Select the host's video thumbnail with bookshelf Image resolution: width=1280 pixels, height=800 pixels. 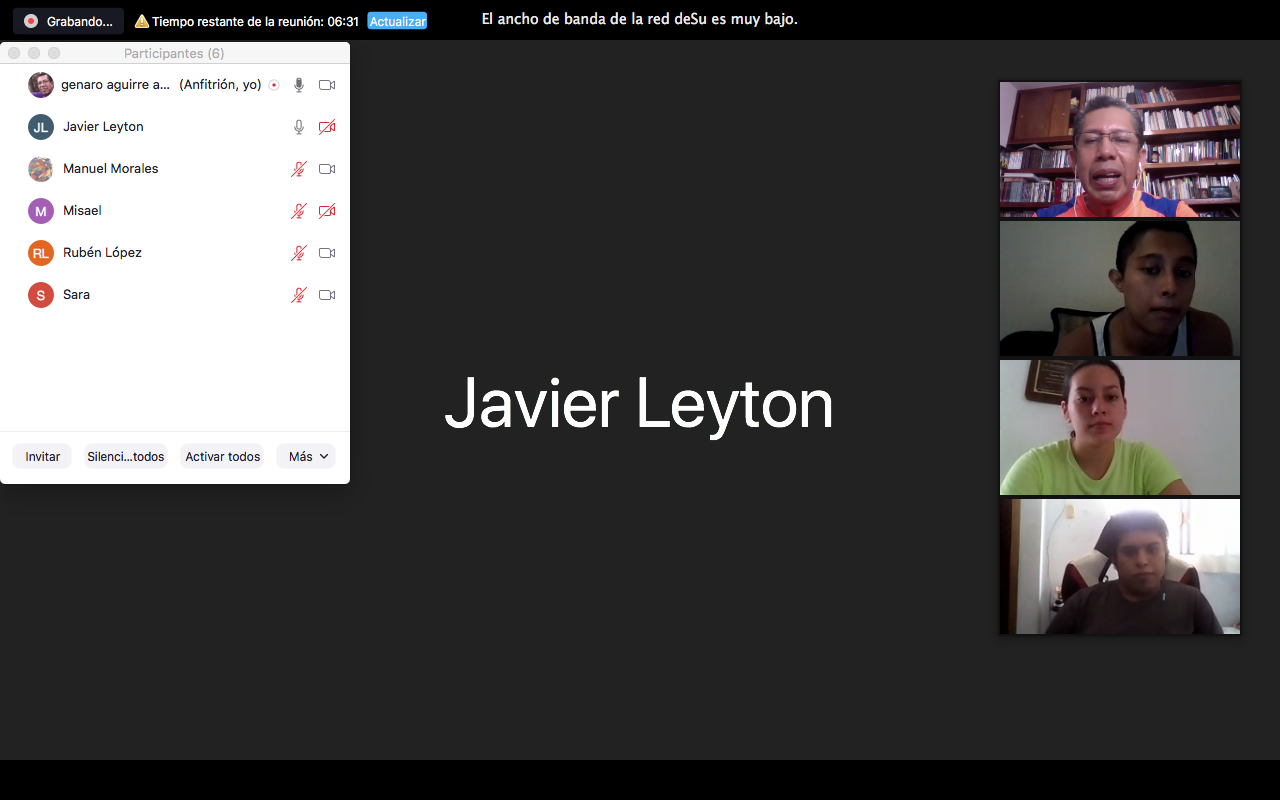[1119, 150]
